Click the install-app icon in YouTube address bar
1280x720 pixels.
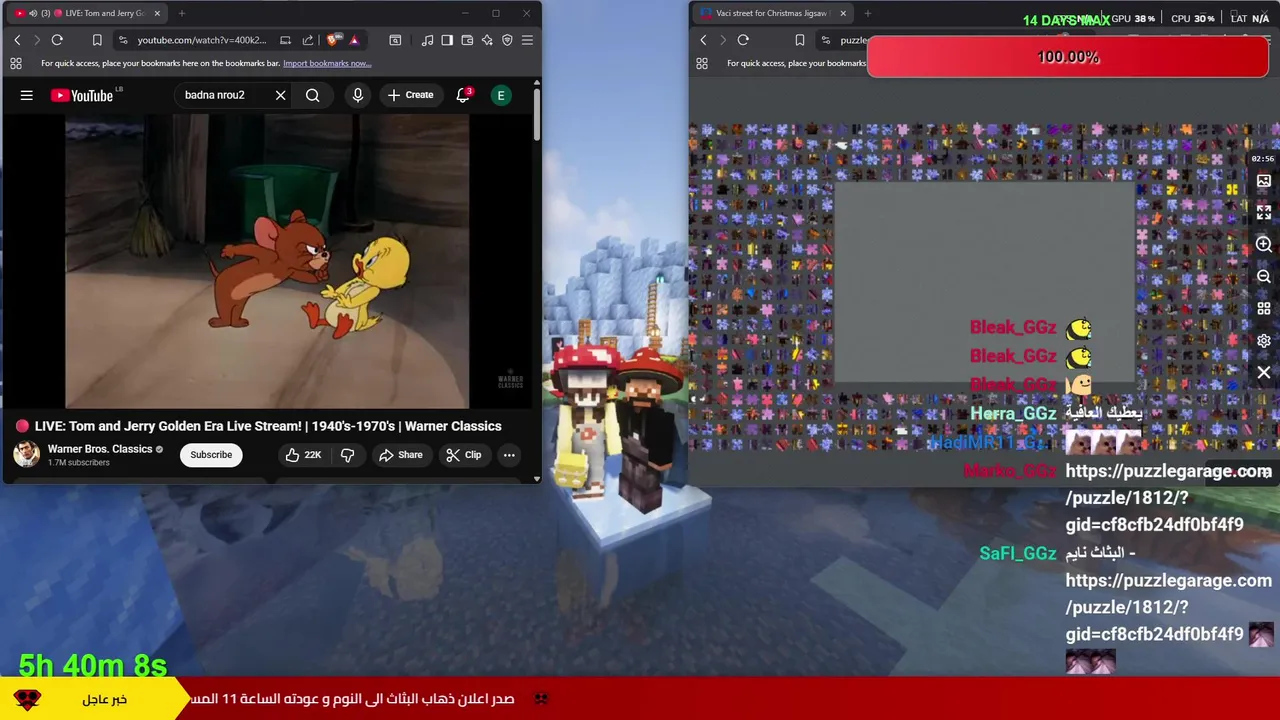(x=285, y=40)
